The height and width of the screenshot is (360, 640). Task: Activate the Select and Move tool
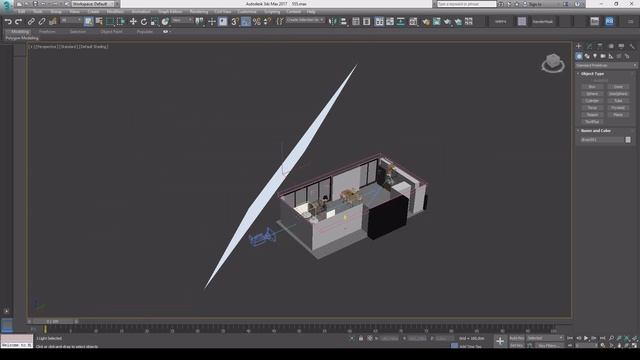[133, 22]
